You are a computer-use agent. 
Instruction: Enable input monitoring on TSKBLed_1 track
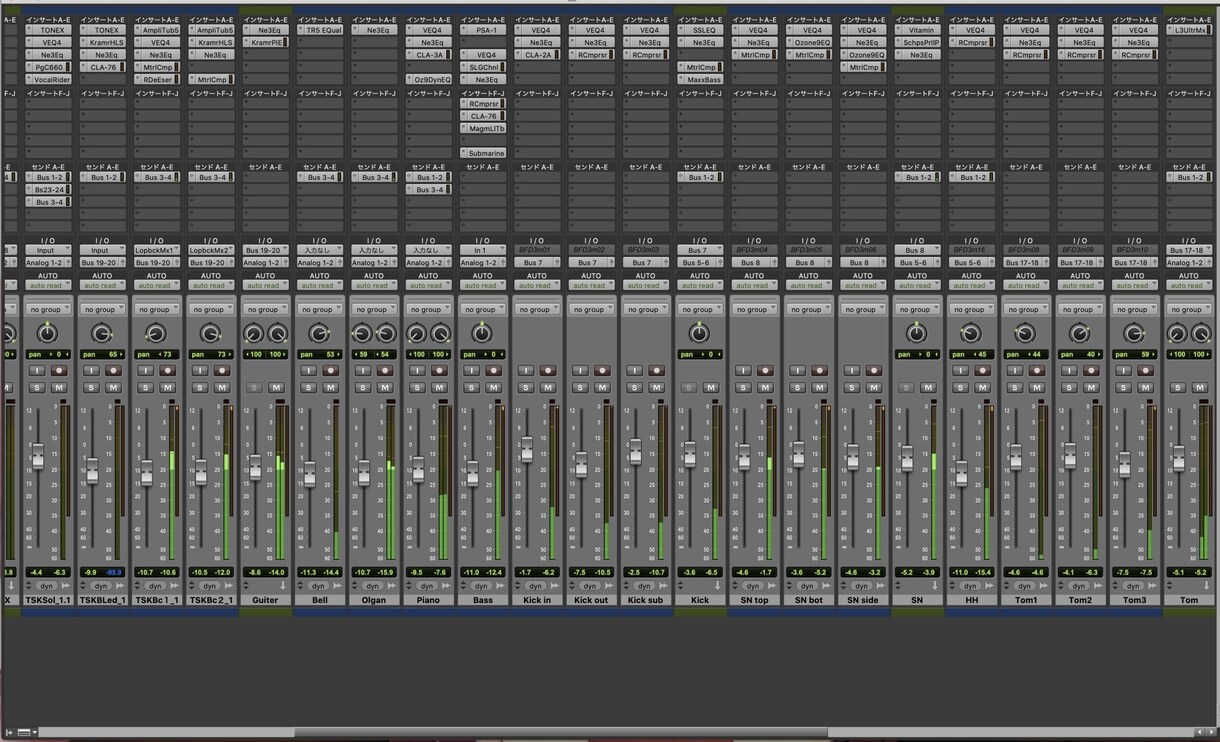pos(92,370)
